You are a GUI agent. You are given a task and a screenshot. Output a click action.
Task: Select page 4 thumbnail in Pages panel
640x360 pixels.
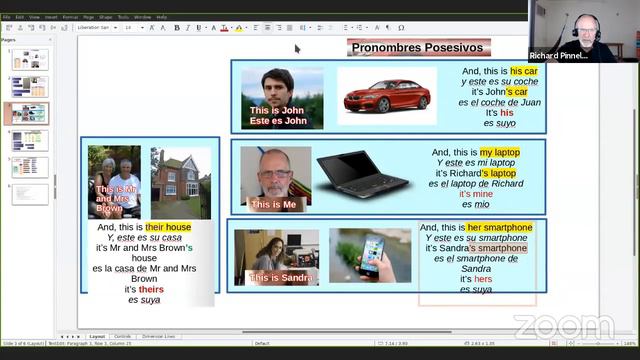coord(30,140)
